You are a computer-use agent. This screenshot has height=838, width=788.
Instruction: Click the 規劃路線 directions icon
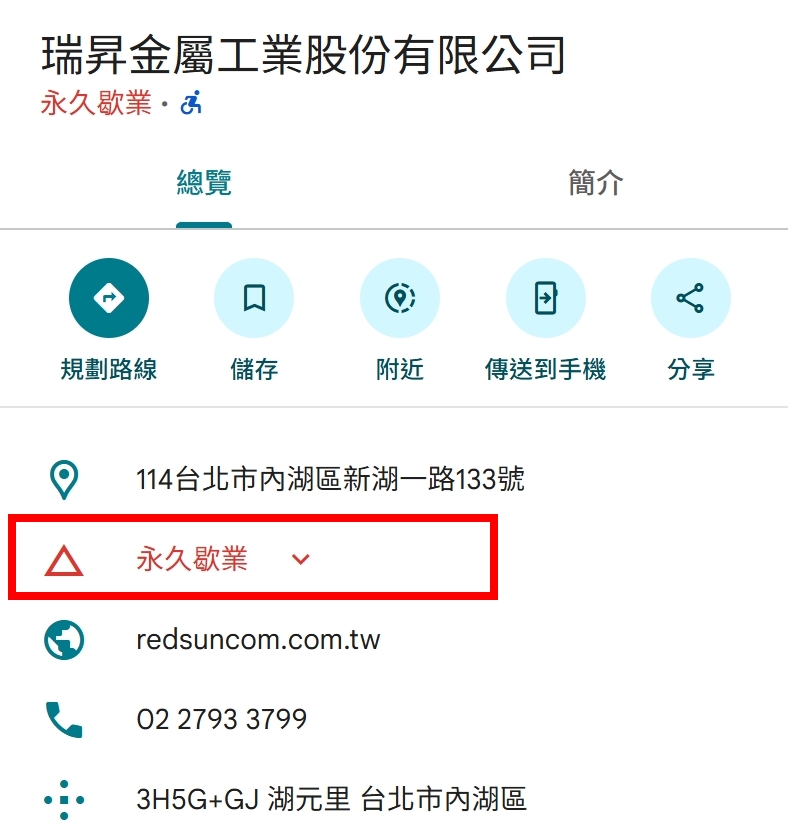tap(109, 298)
